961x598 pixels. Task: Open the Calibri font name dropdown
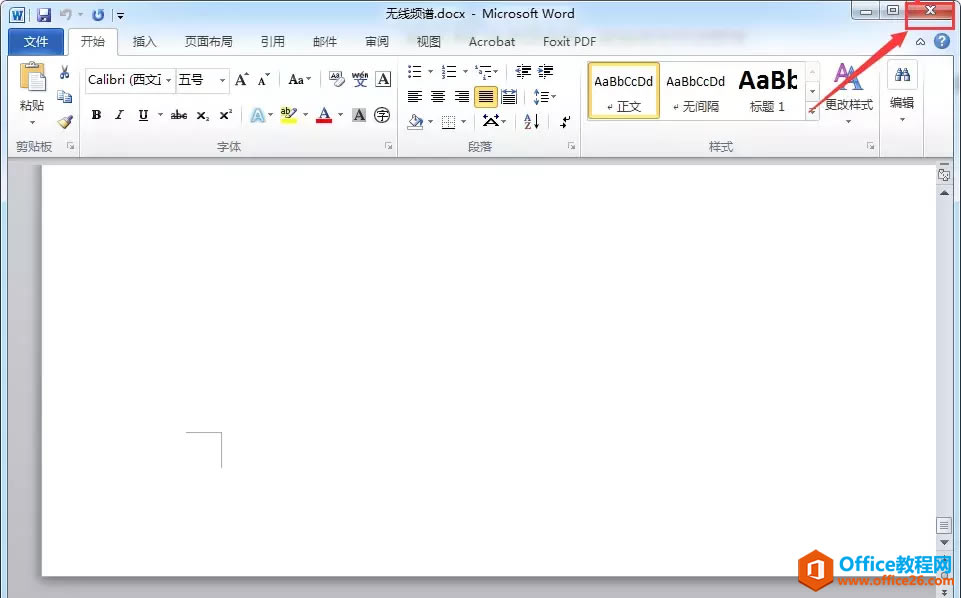coord(169,80)
